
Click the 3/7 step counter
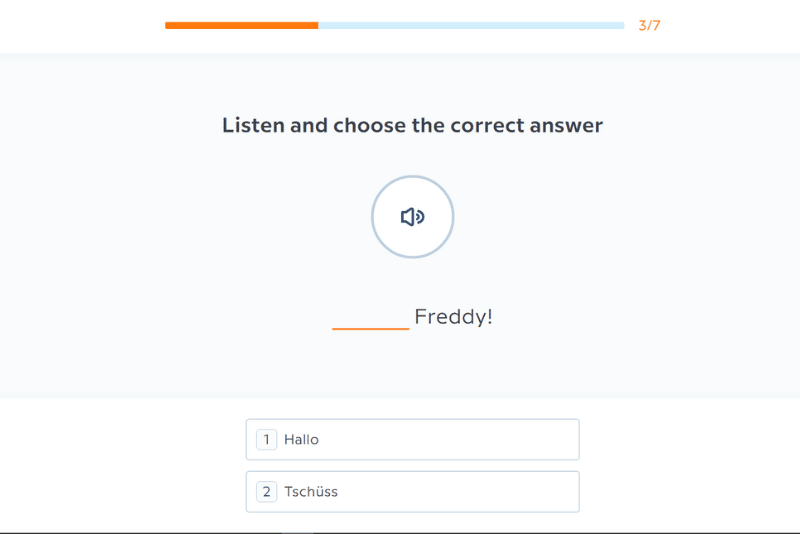point(649,25)
